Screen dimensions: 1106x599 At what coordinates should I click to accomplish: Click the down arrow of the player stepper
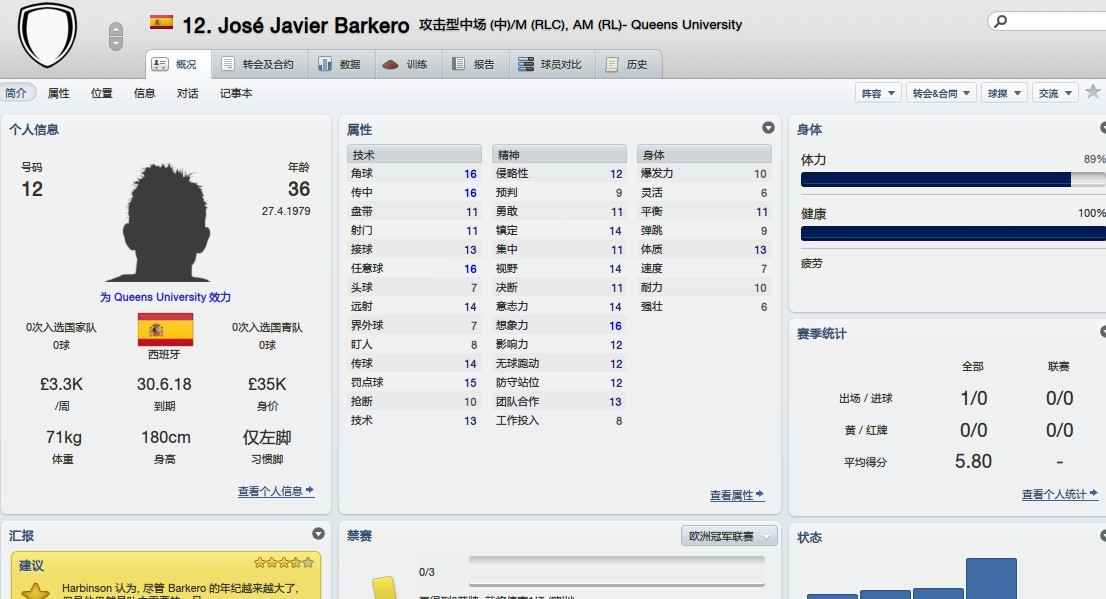coord(116,44)
